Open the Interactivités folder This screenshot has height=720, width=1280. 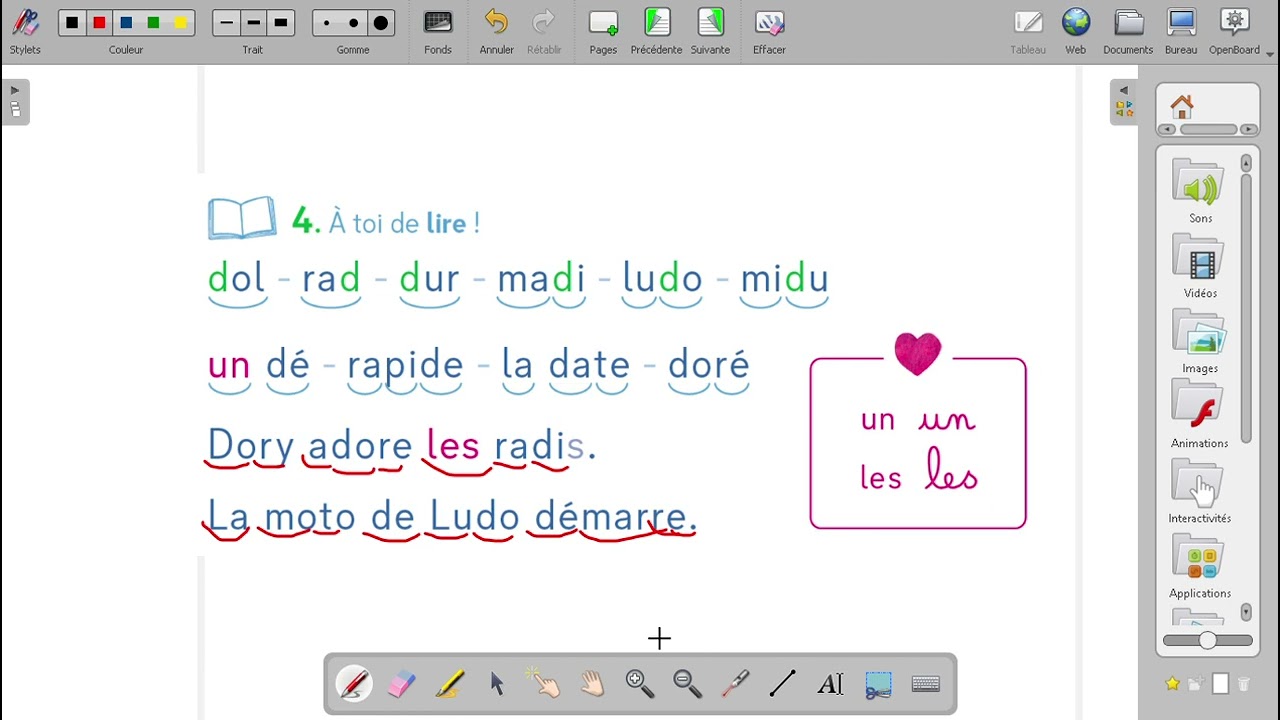click(1200, 492)
